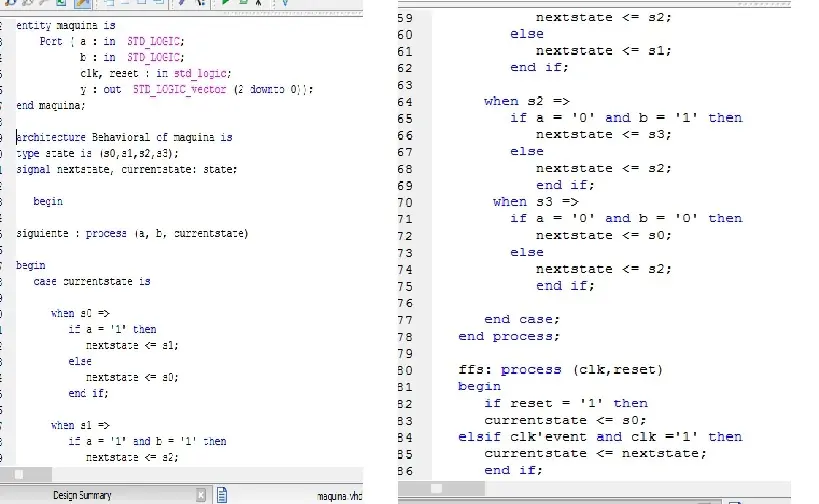819x504 pixels.
Task: Click 'nextstate <= s2;' on line 74
Action: (603, 269)
